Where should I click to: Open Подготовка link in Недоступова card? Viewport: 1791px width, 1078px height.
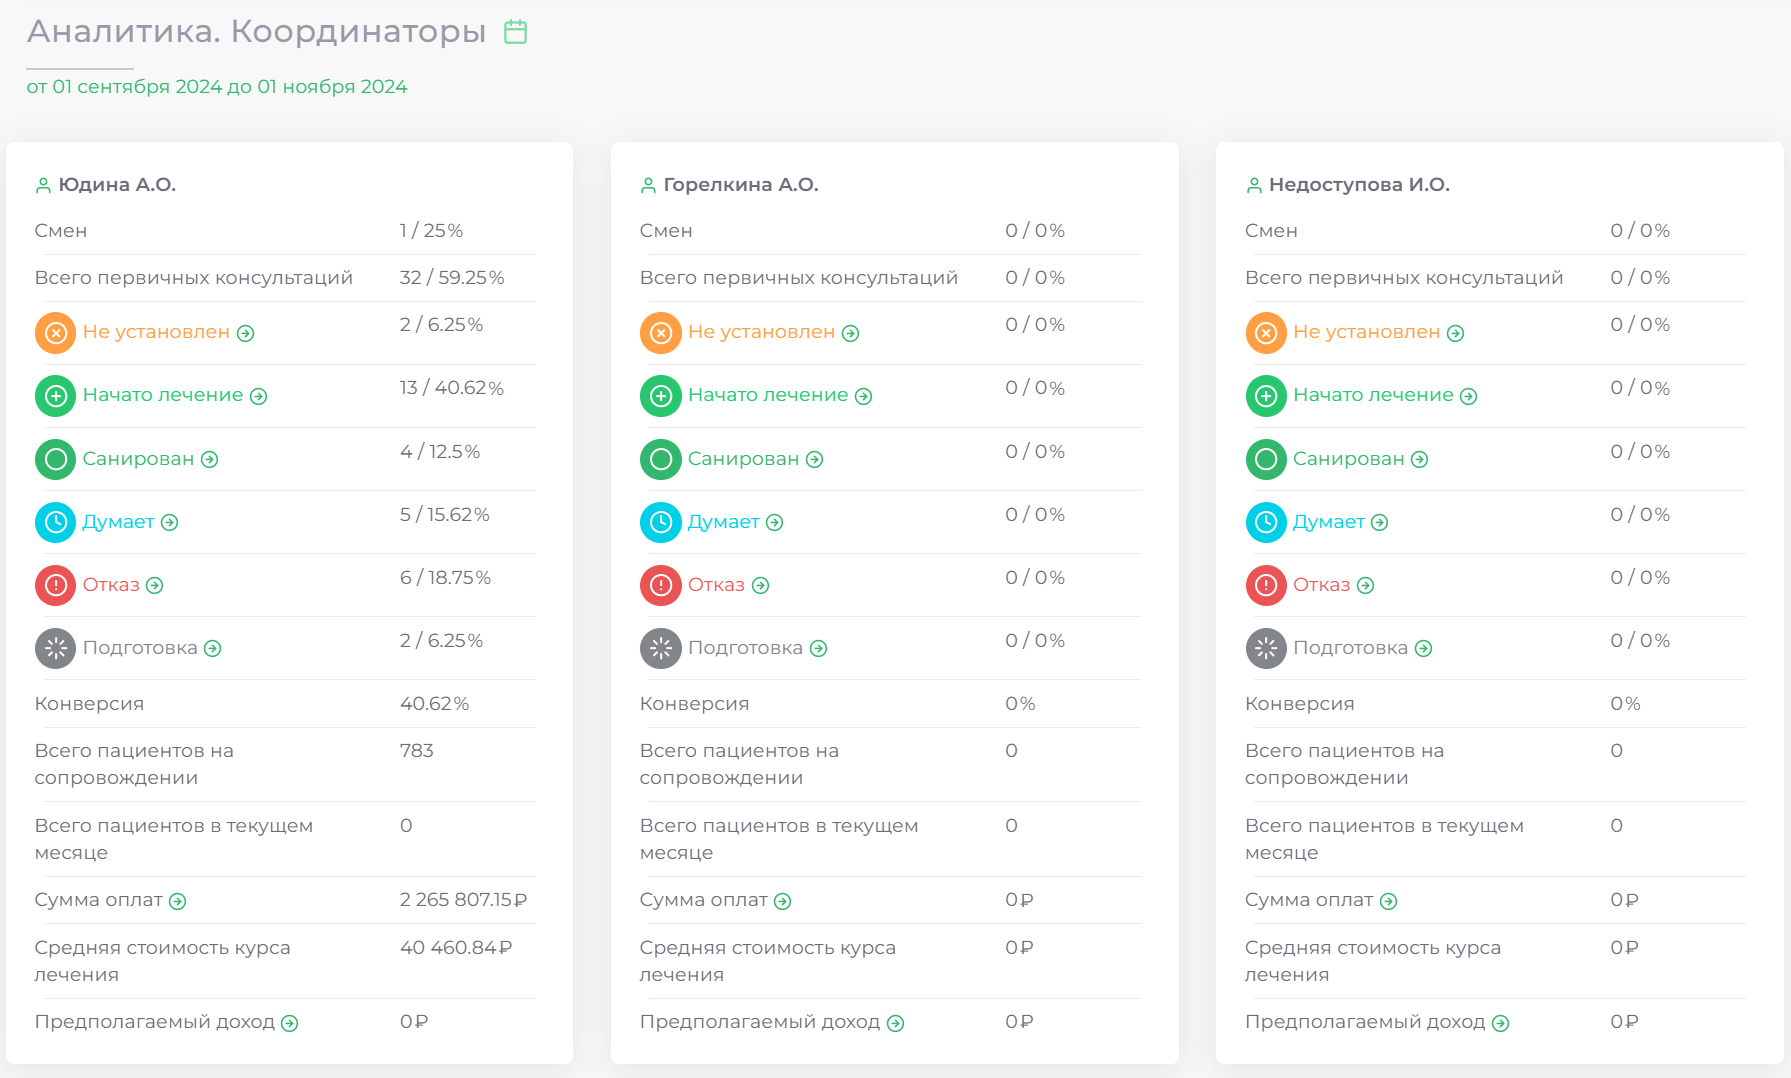click(x=1362, y=648)
